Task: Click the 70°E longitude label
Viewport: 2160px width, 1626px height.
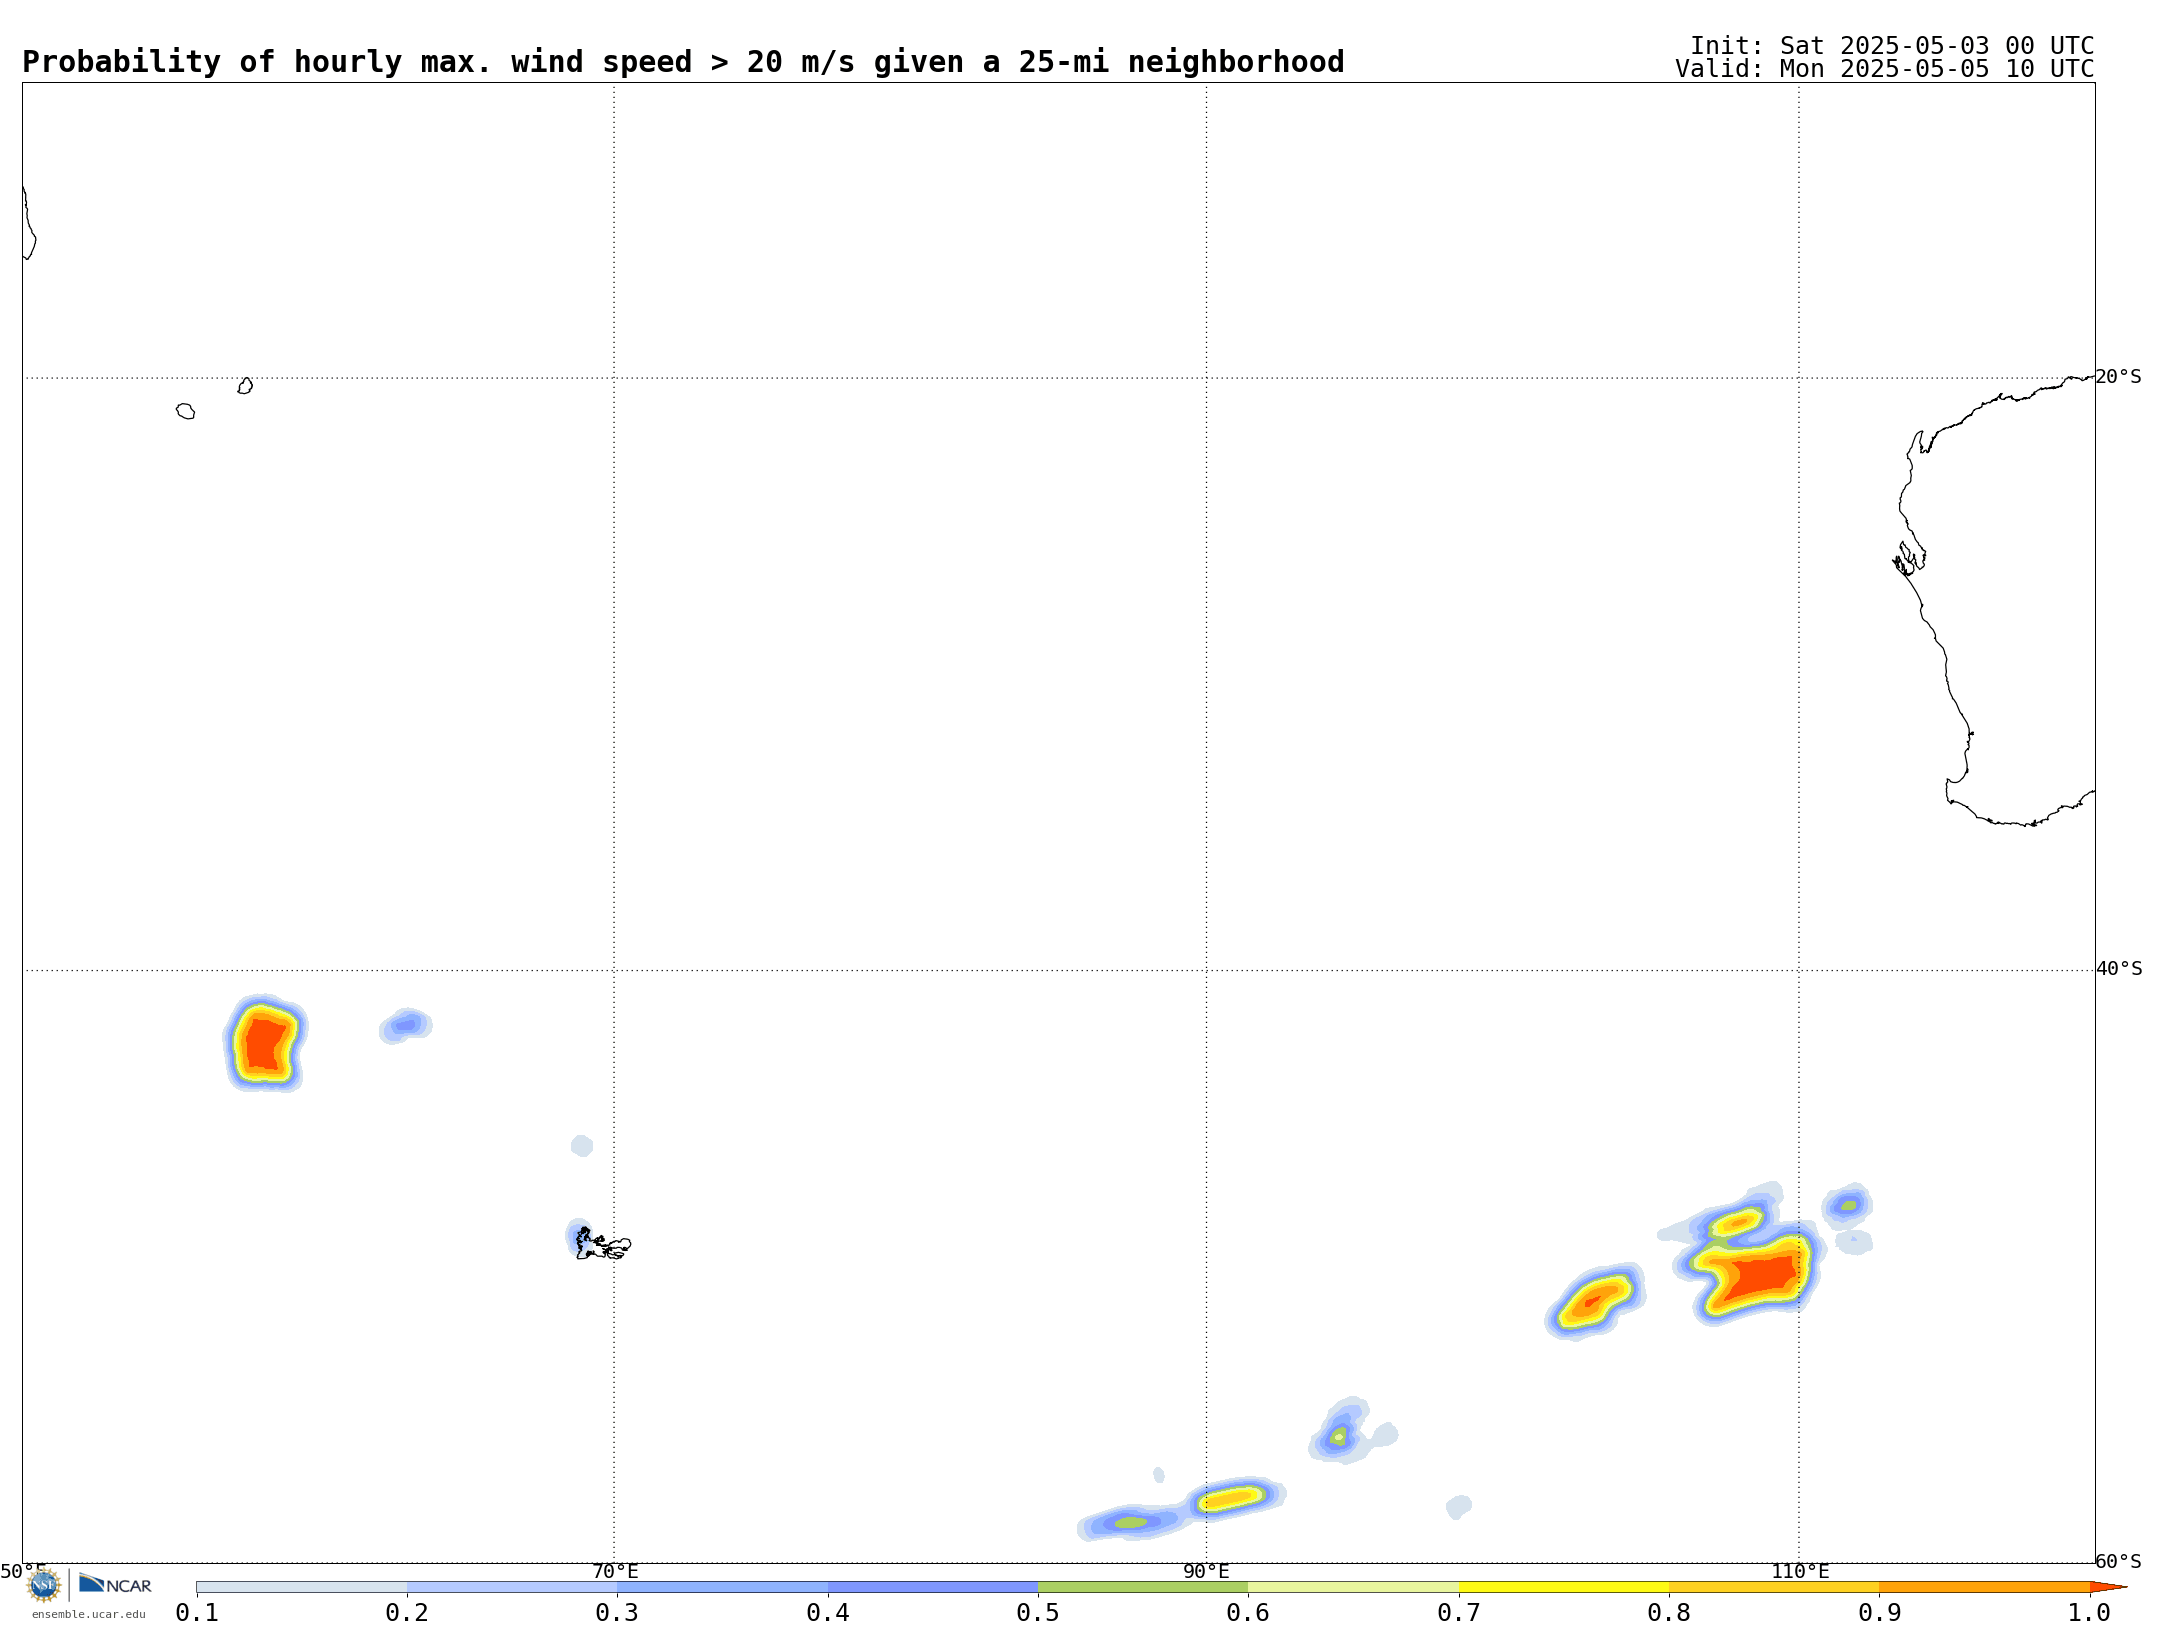Action: (x=615, y=1571)
